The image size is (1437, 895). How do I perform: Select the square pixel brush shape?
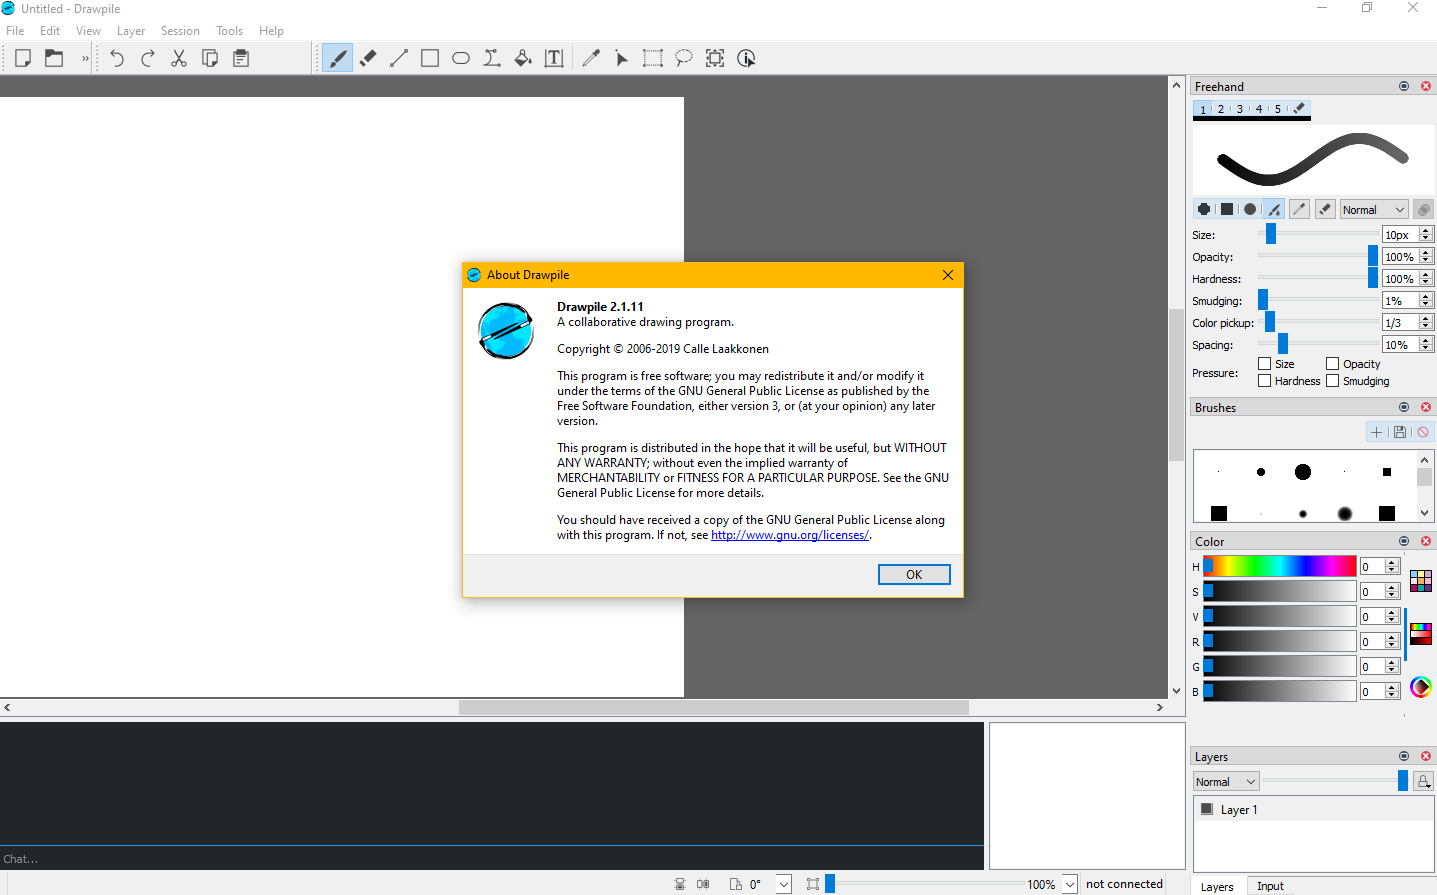point(1227,209)
